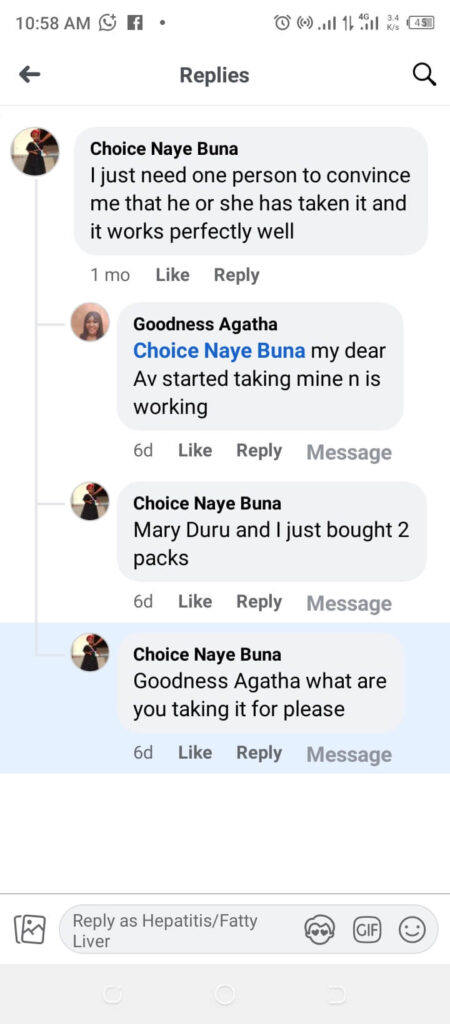
Task: Tap Android recent apps navigation icon
Action: pyautogui.click(x=336, y=995)
